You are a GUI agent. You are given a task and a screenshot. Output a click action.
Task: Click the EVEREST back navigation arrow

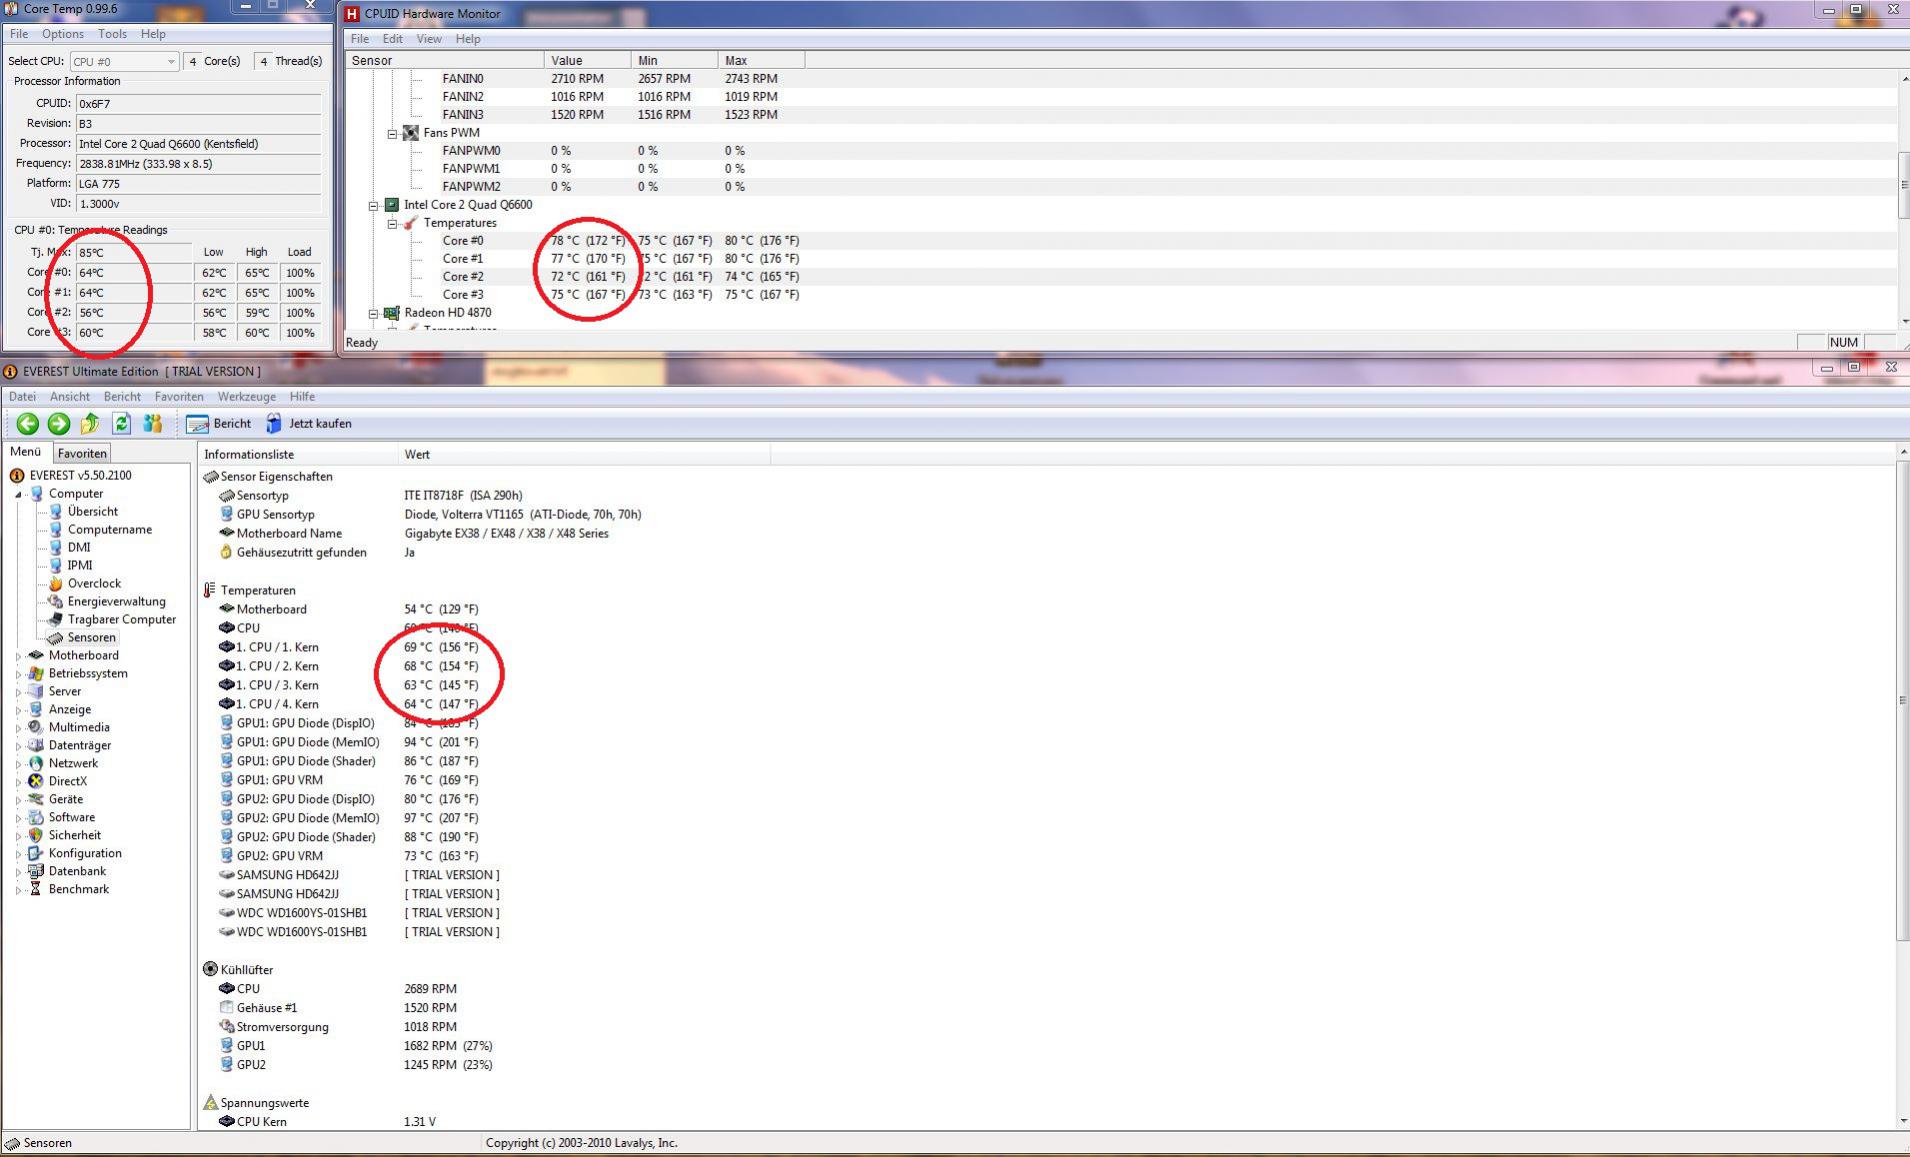click(x=27, y=424)
